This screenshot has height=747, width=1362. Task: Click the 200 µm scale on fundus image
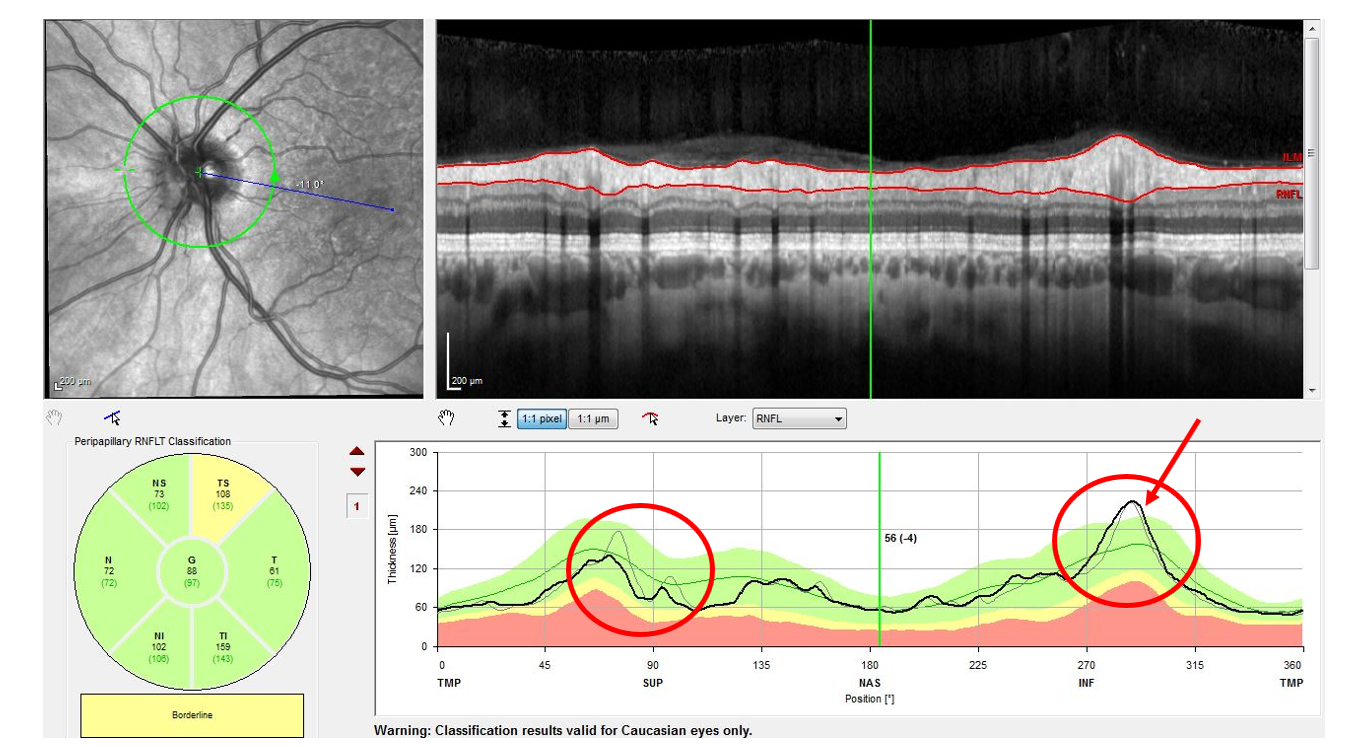[x=71, y=383]
